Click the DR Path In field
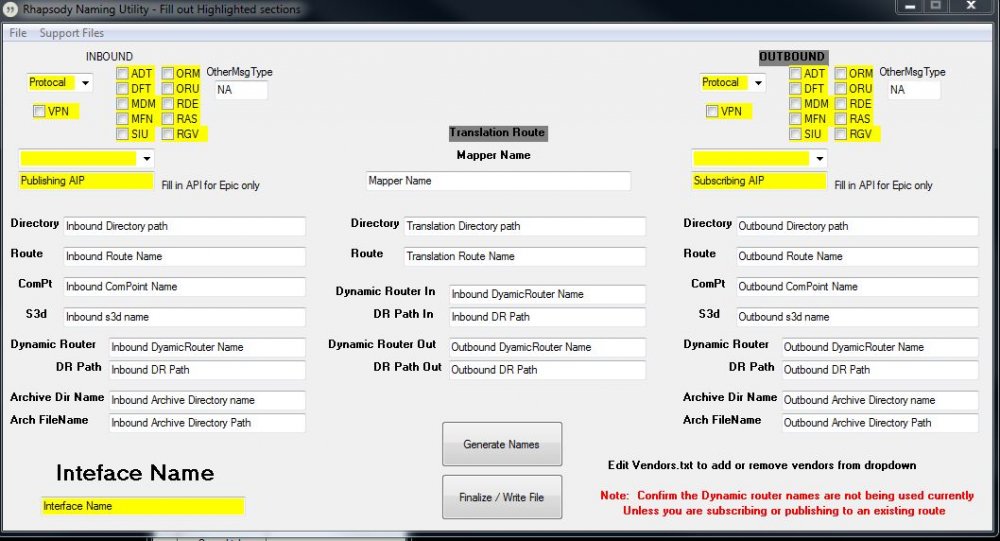 547,317
